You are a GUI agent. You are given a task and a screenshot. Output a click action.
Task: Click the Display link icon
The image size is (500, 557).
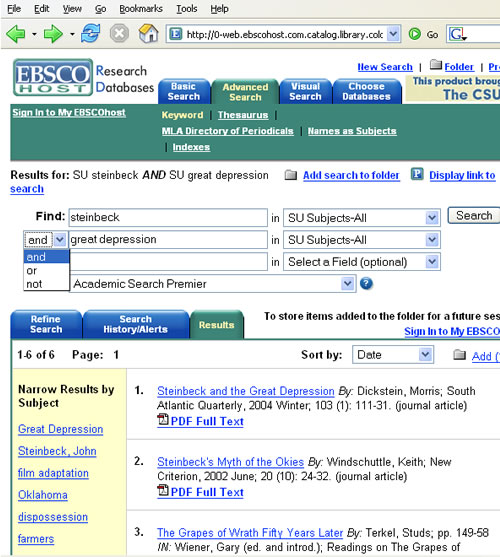(x=417, y=174)
